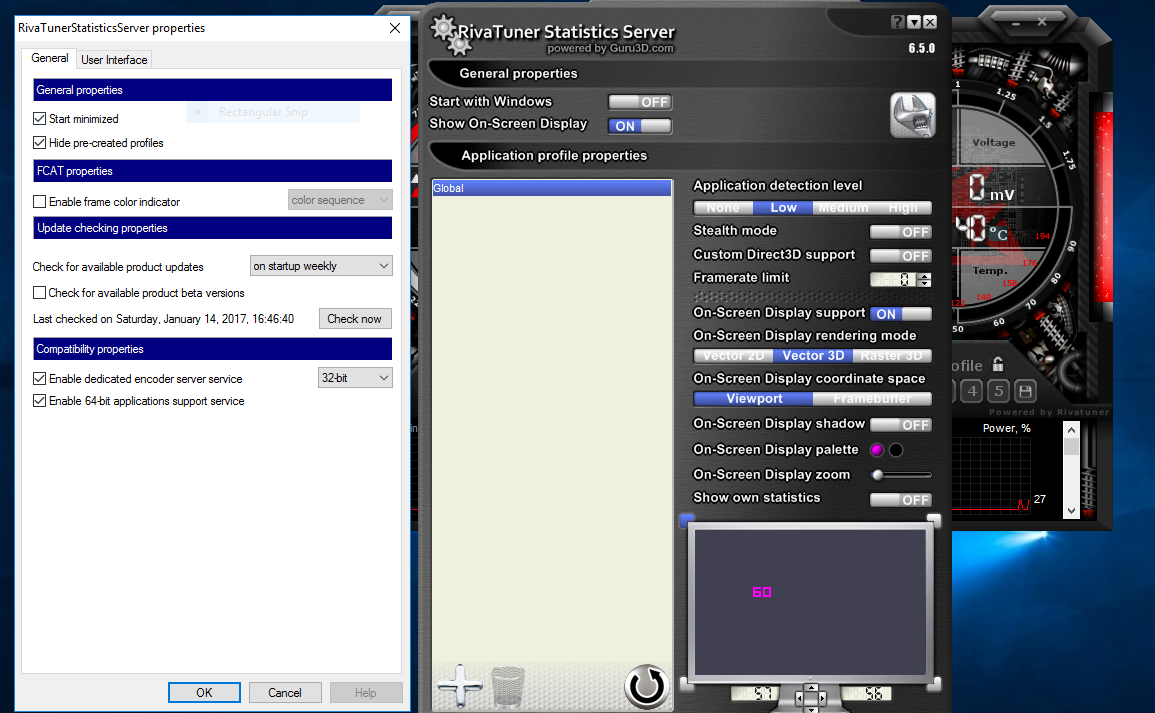Toggle On-Screen Display shadow switch
This screenshot has width=1155, height=713.
pos(900,425)
